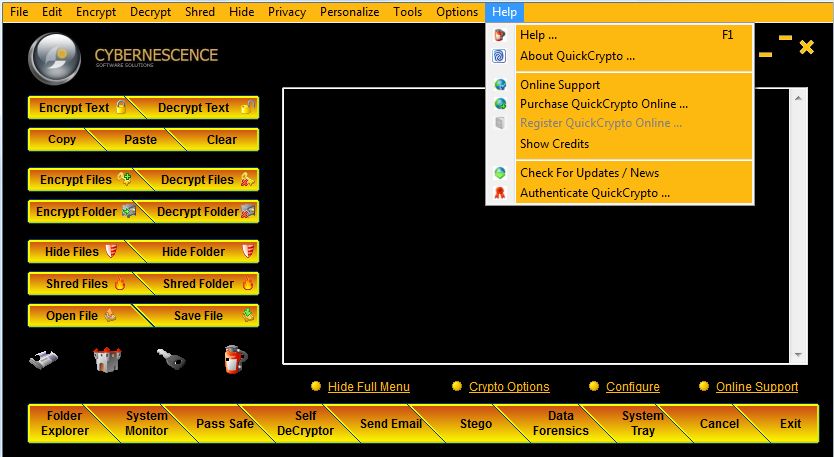The image size is (834, 457).
Task: Click scrollbar down arrow of text area
Action: pyautogui.click(x=798, y=355)
